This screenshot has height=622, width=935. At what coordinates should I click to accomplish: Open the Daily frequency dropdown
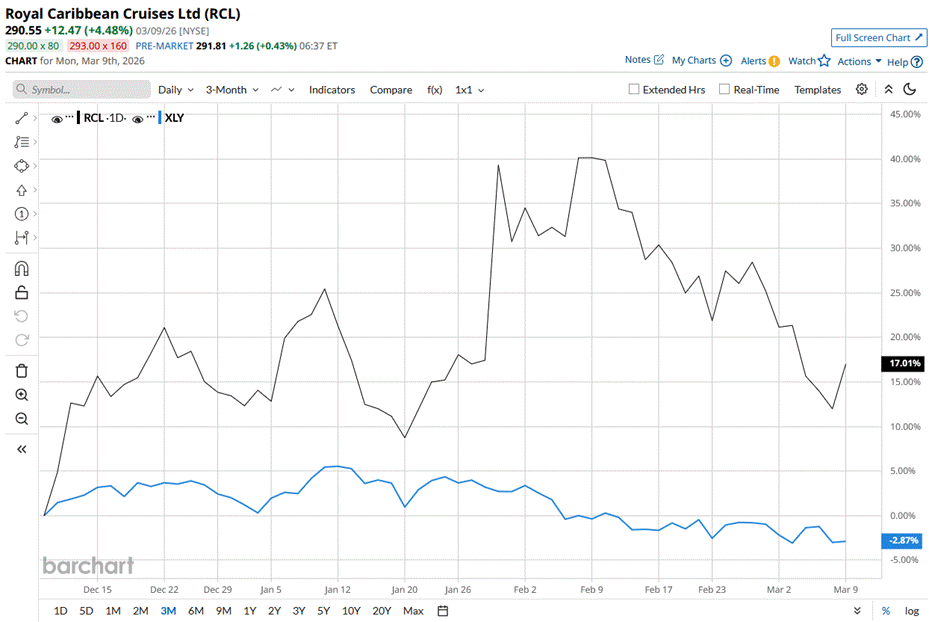(176, 90)
